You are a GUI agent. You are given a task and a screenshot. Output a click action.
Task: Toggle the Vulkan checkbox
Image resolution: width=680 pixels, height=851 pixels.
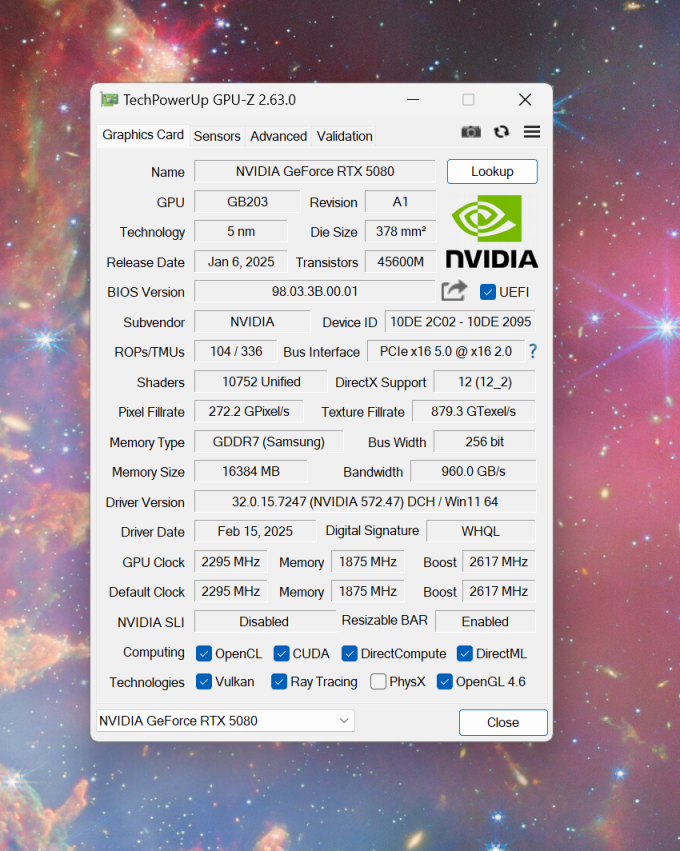click(204, 682)
